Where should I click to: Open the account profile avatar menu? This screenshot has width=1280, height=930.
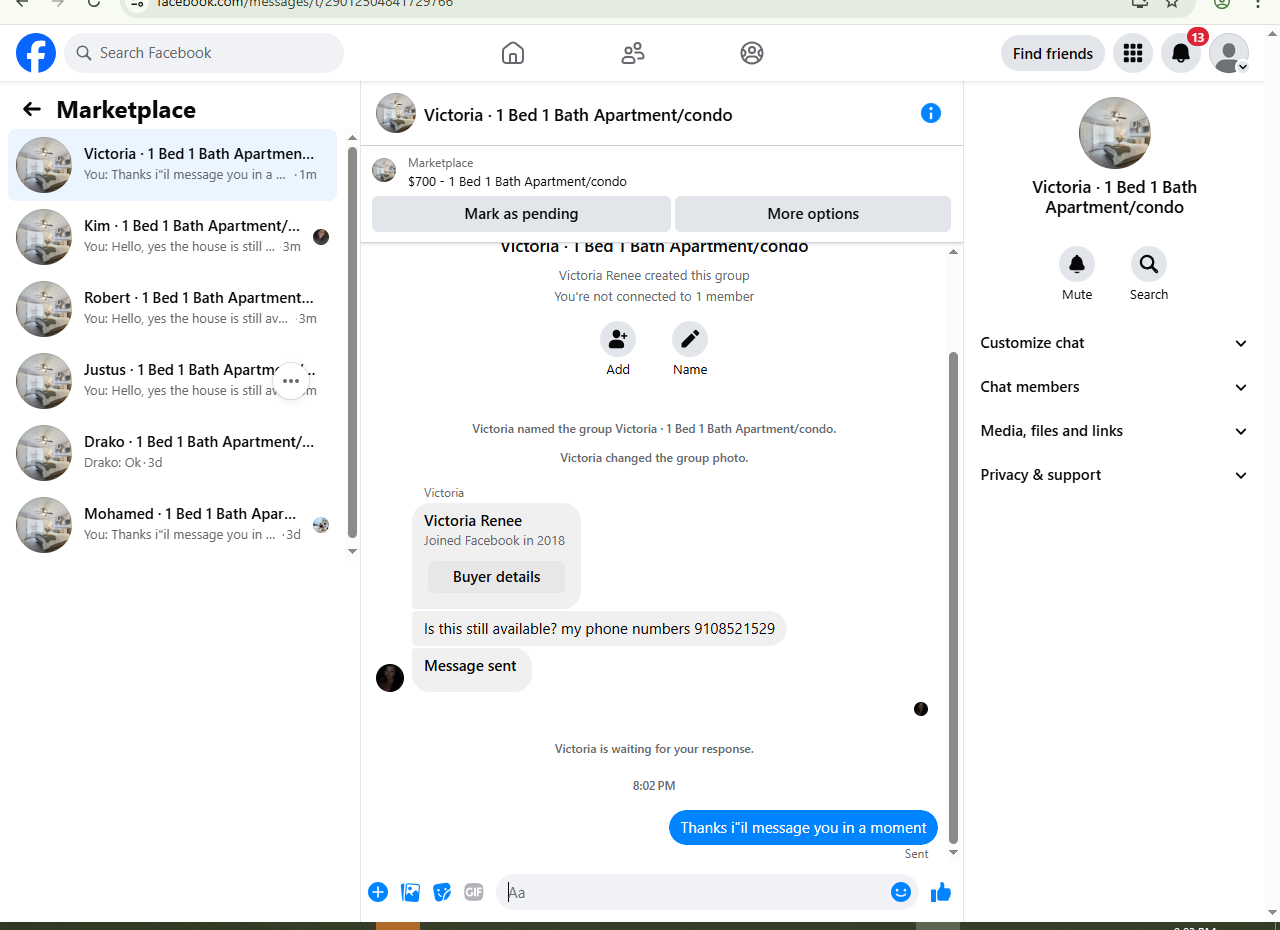[x=1229, y=53]
